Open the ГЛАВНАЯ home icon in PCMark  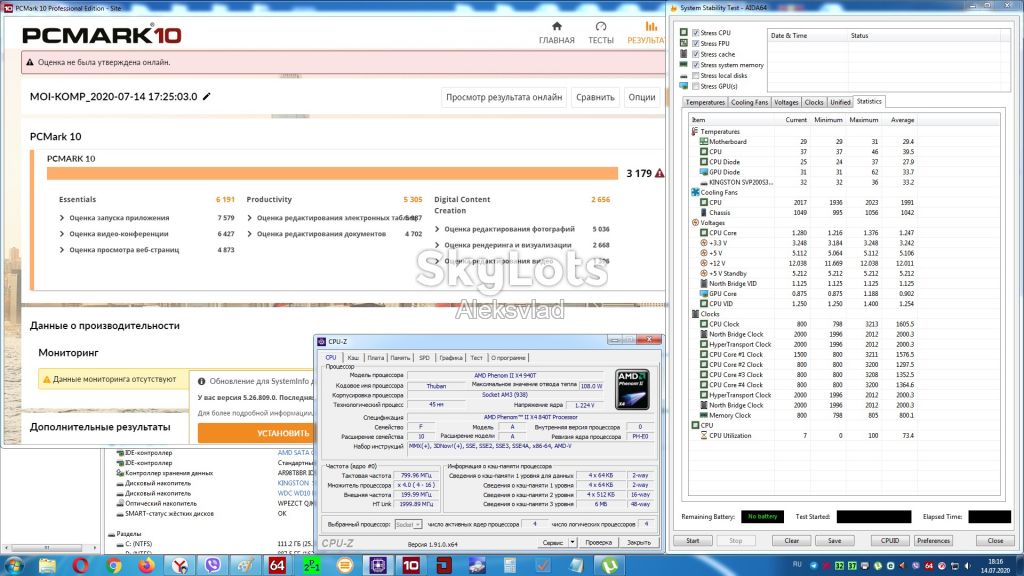coord(556,26)
